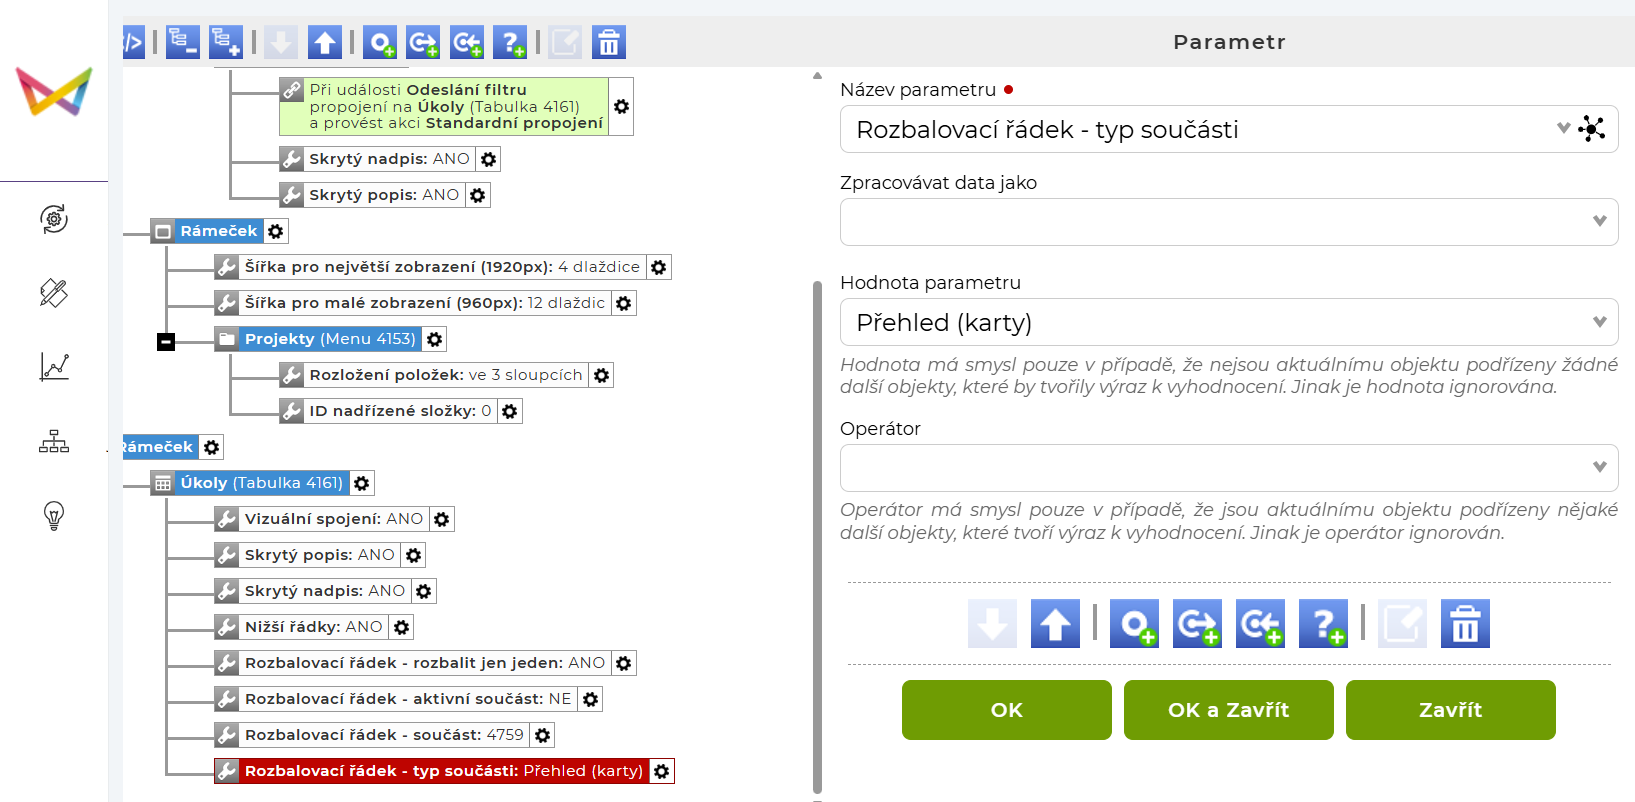Click the network icon beside Název parametru field
The height and width of the screenshot is (802, 1635).
tap(1591, 129)
